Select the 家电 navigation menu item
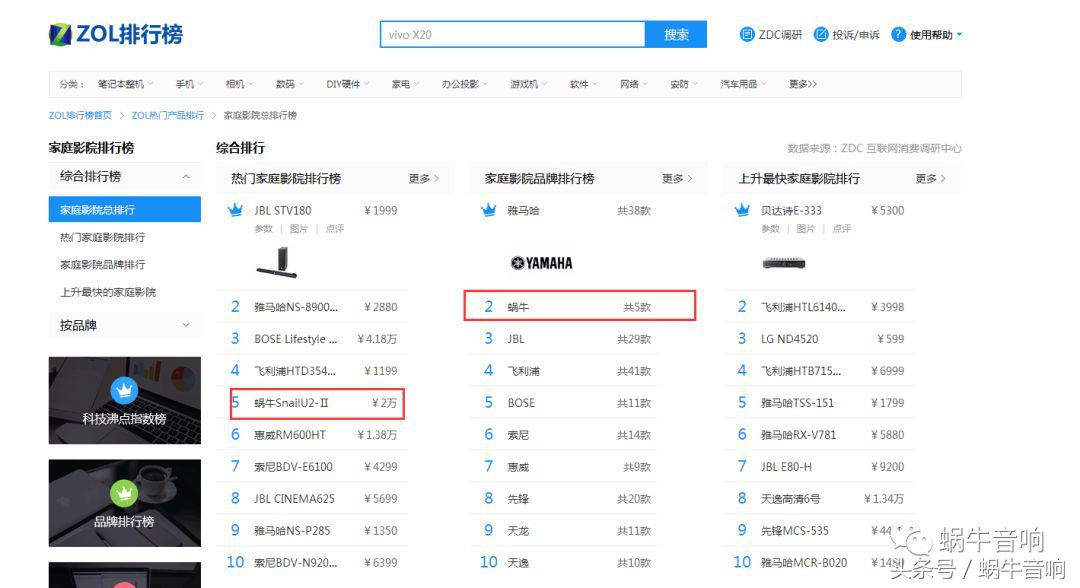The height and width of the screenshot is (588, 1080). point(402,84)
